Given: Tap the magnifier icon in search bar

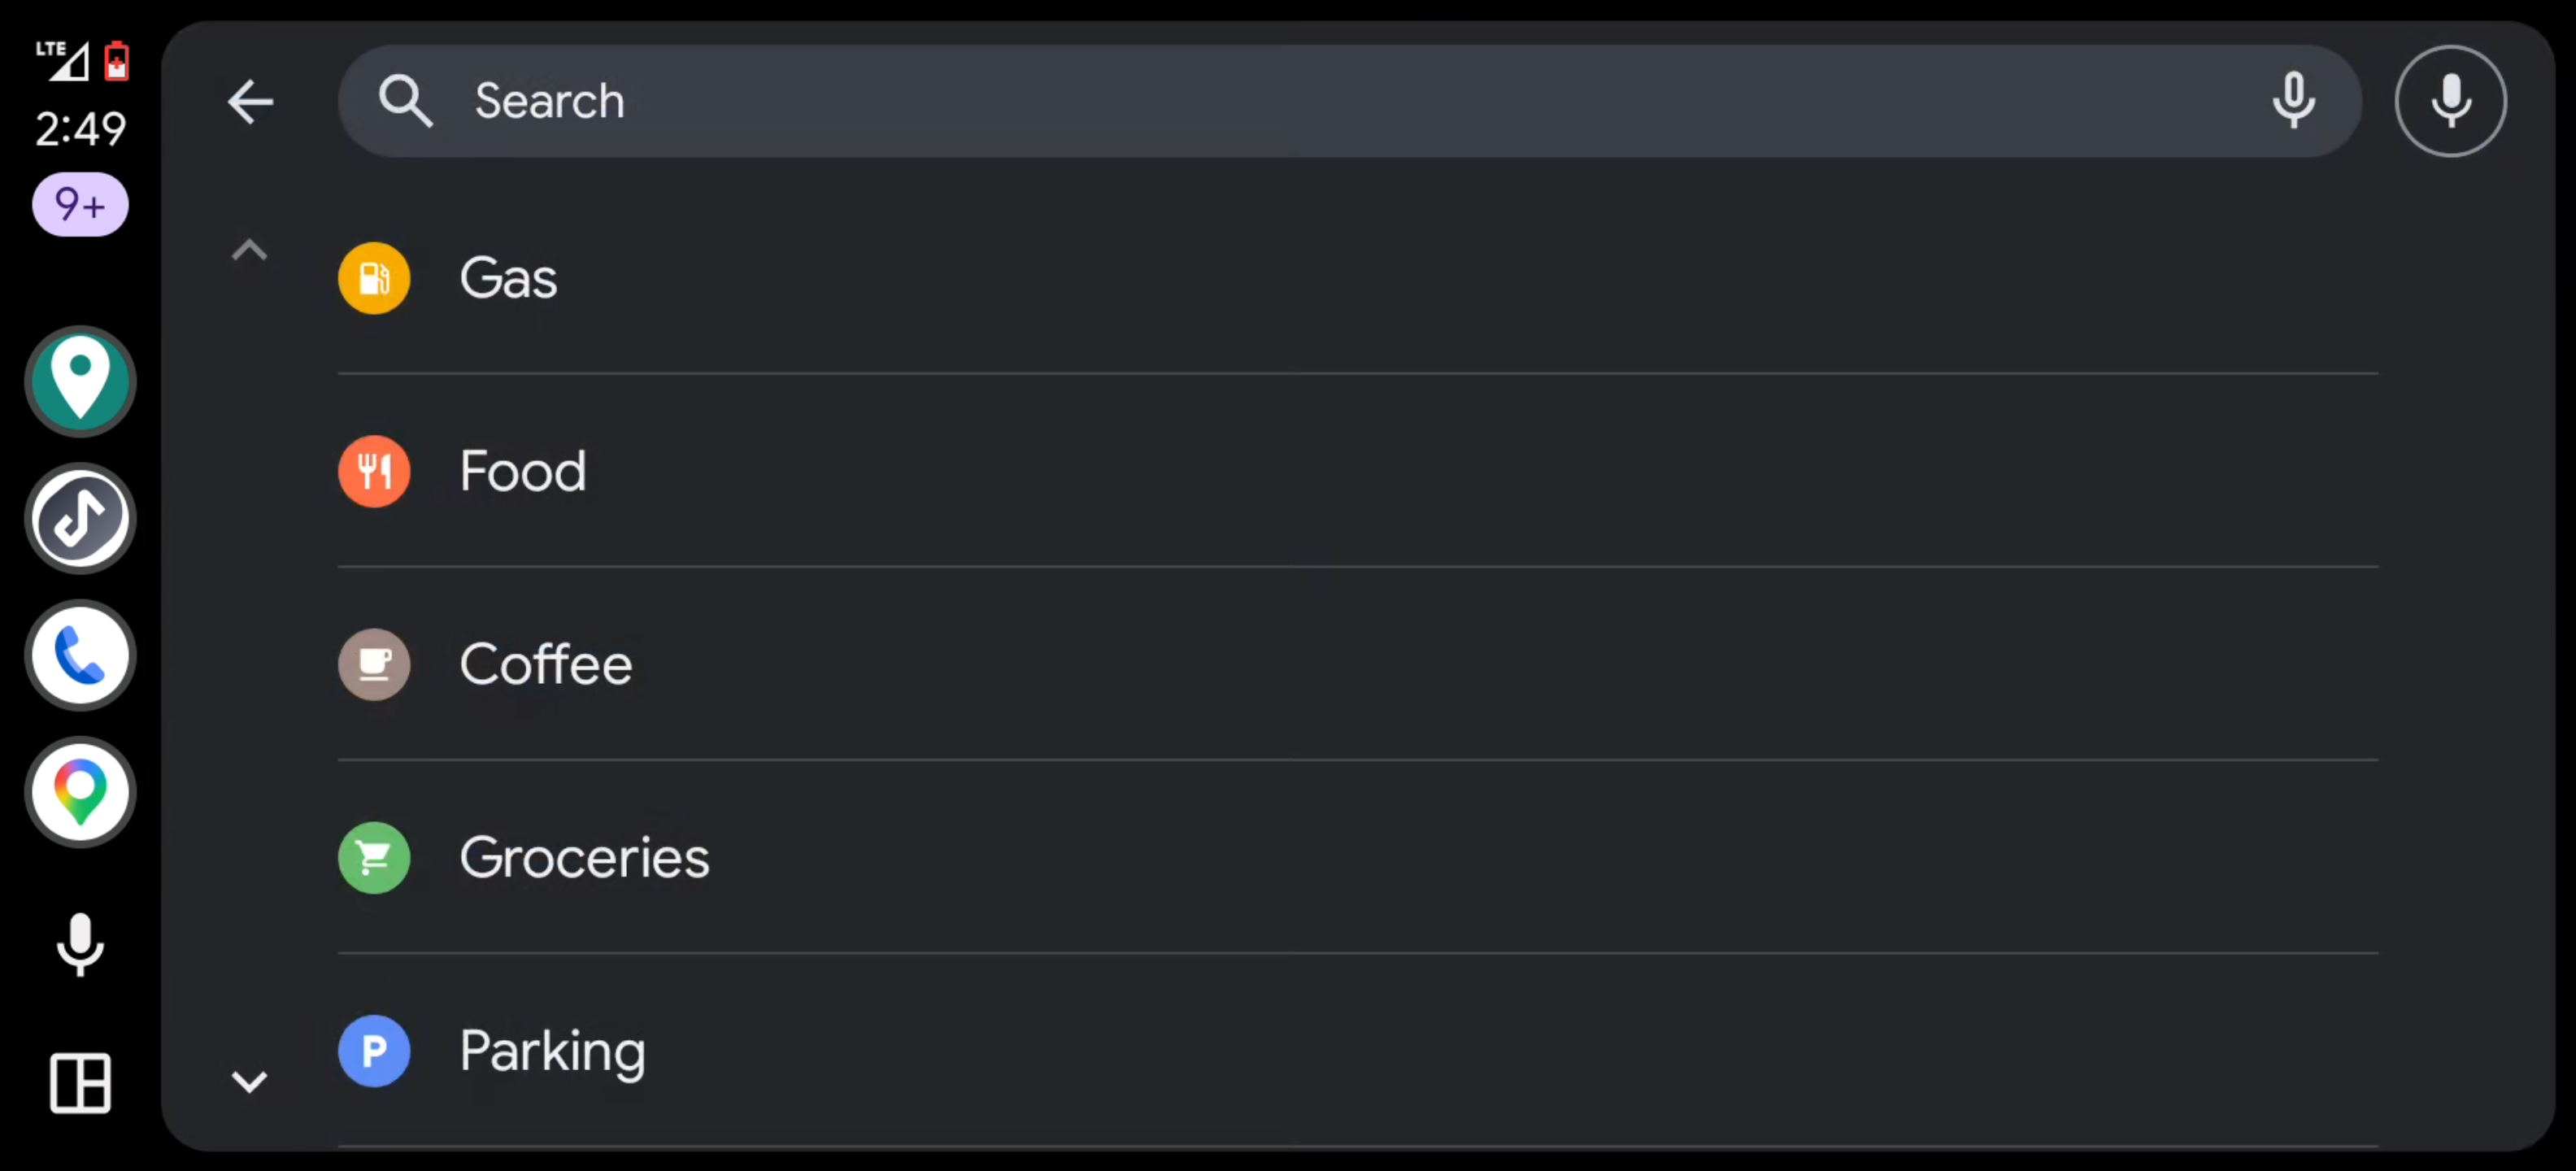Looking at the screenshot, I should (405, 101).
